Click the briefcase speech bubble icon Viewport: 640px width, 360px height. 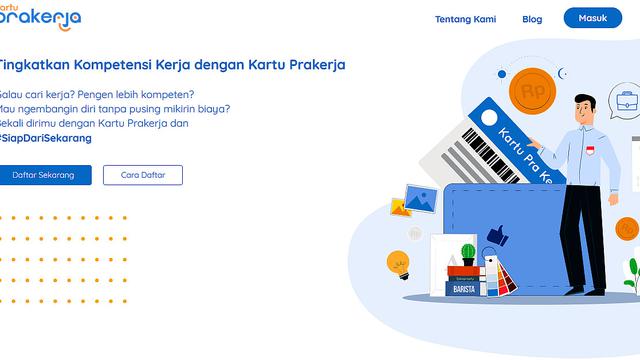coord(624,100)
